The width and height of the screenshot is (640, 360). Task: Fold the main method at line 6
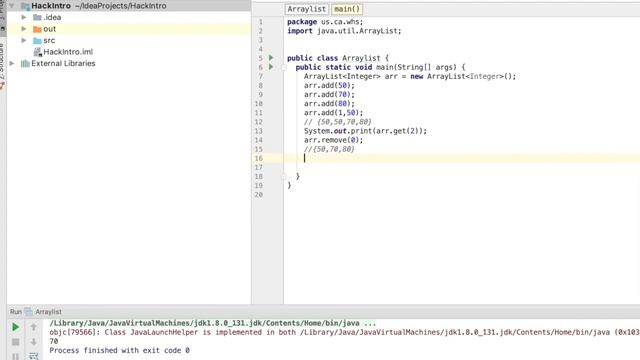284,67
